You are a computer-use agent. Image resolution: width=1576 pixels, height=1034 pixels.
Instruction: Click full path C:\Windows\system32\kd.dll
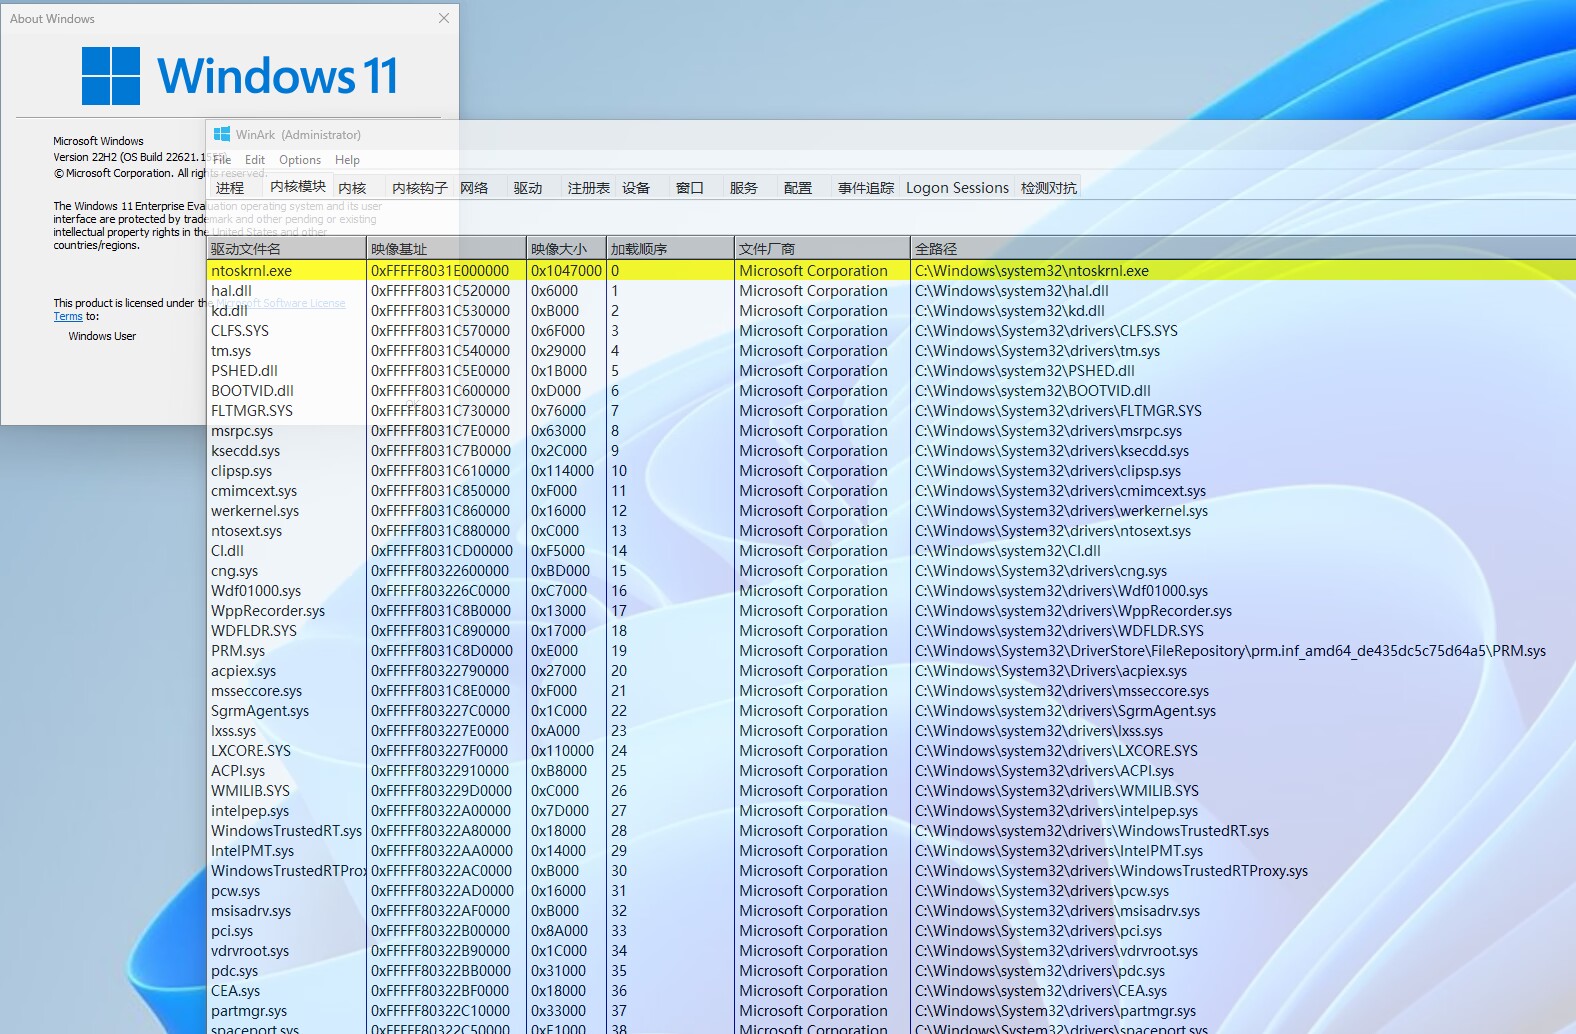pos(1009,311)
